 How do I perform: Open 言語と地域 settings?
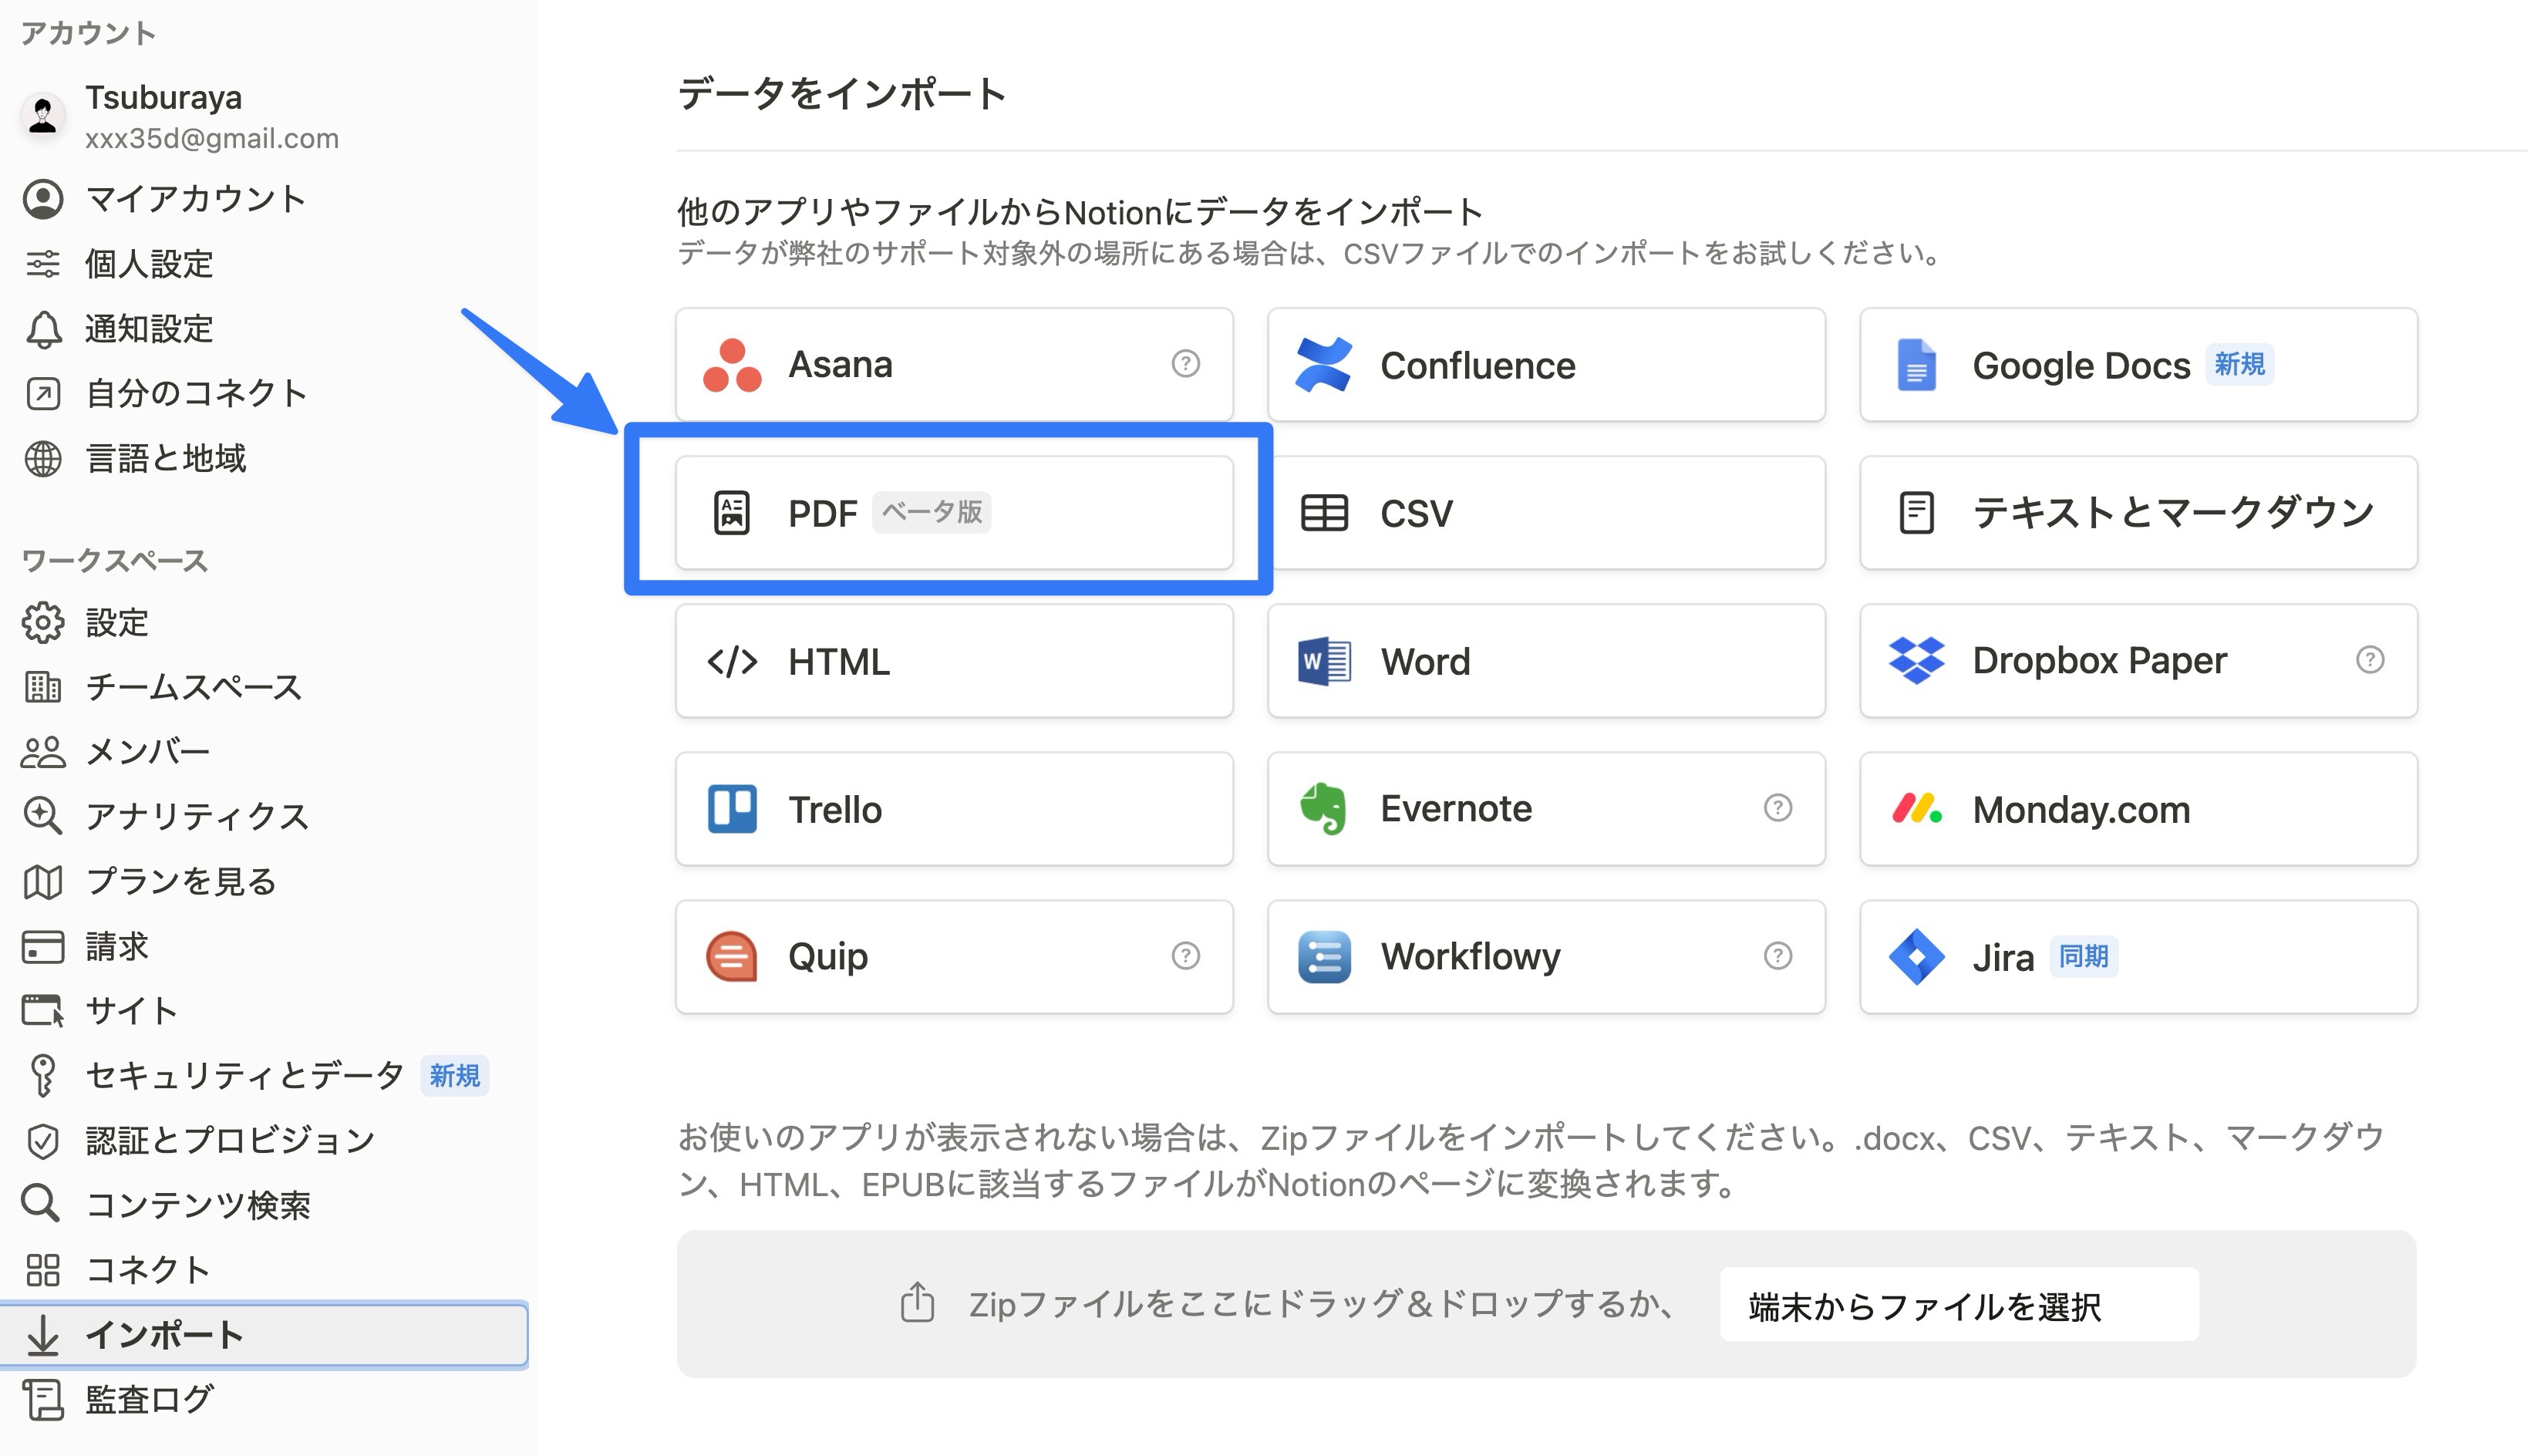point(264,458)
